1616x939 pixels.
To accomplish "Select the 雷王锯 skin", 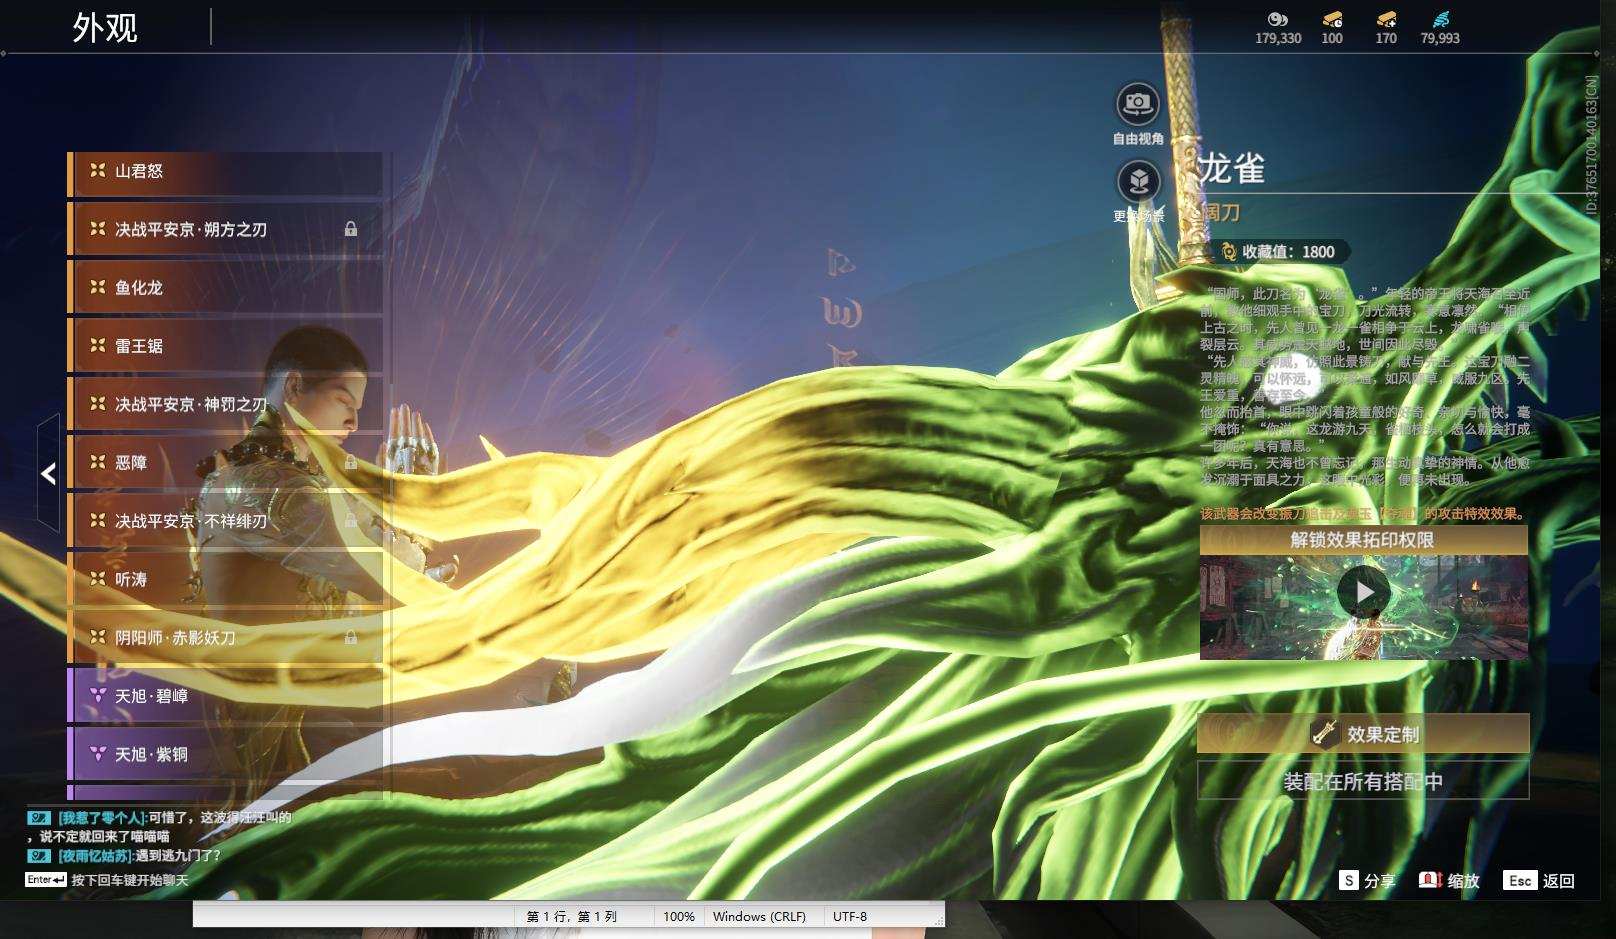I will (x=225, y=346).
